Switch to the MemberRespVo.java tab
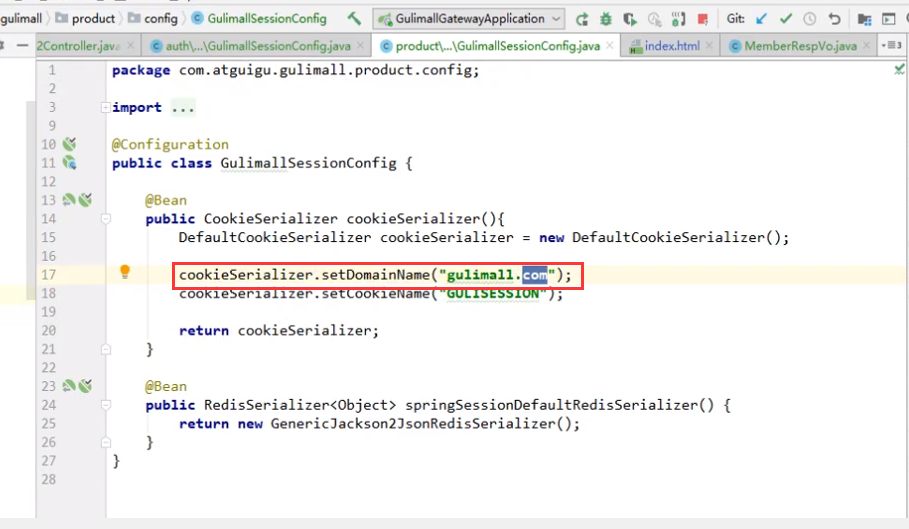The width and height of the screenshot is (909, 529). tap(799, 46)
